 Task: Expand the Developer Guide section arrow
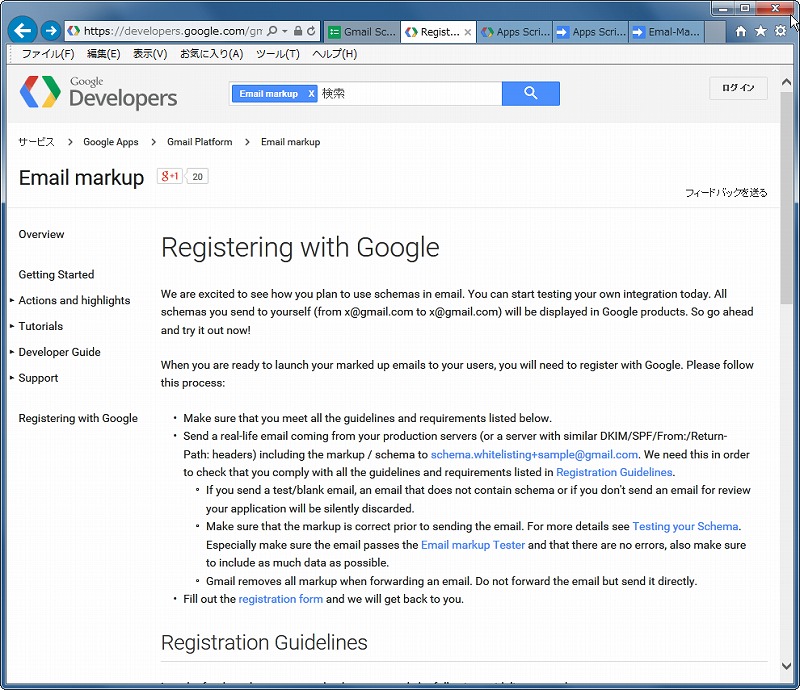pyautogui.click(x=12, y=352)
